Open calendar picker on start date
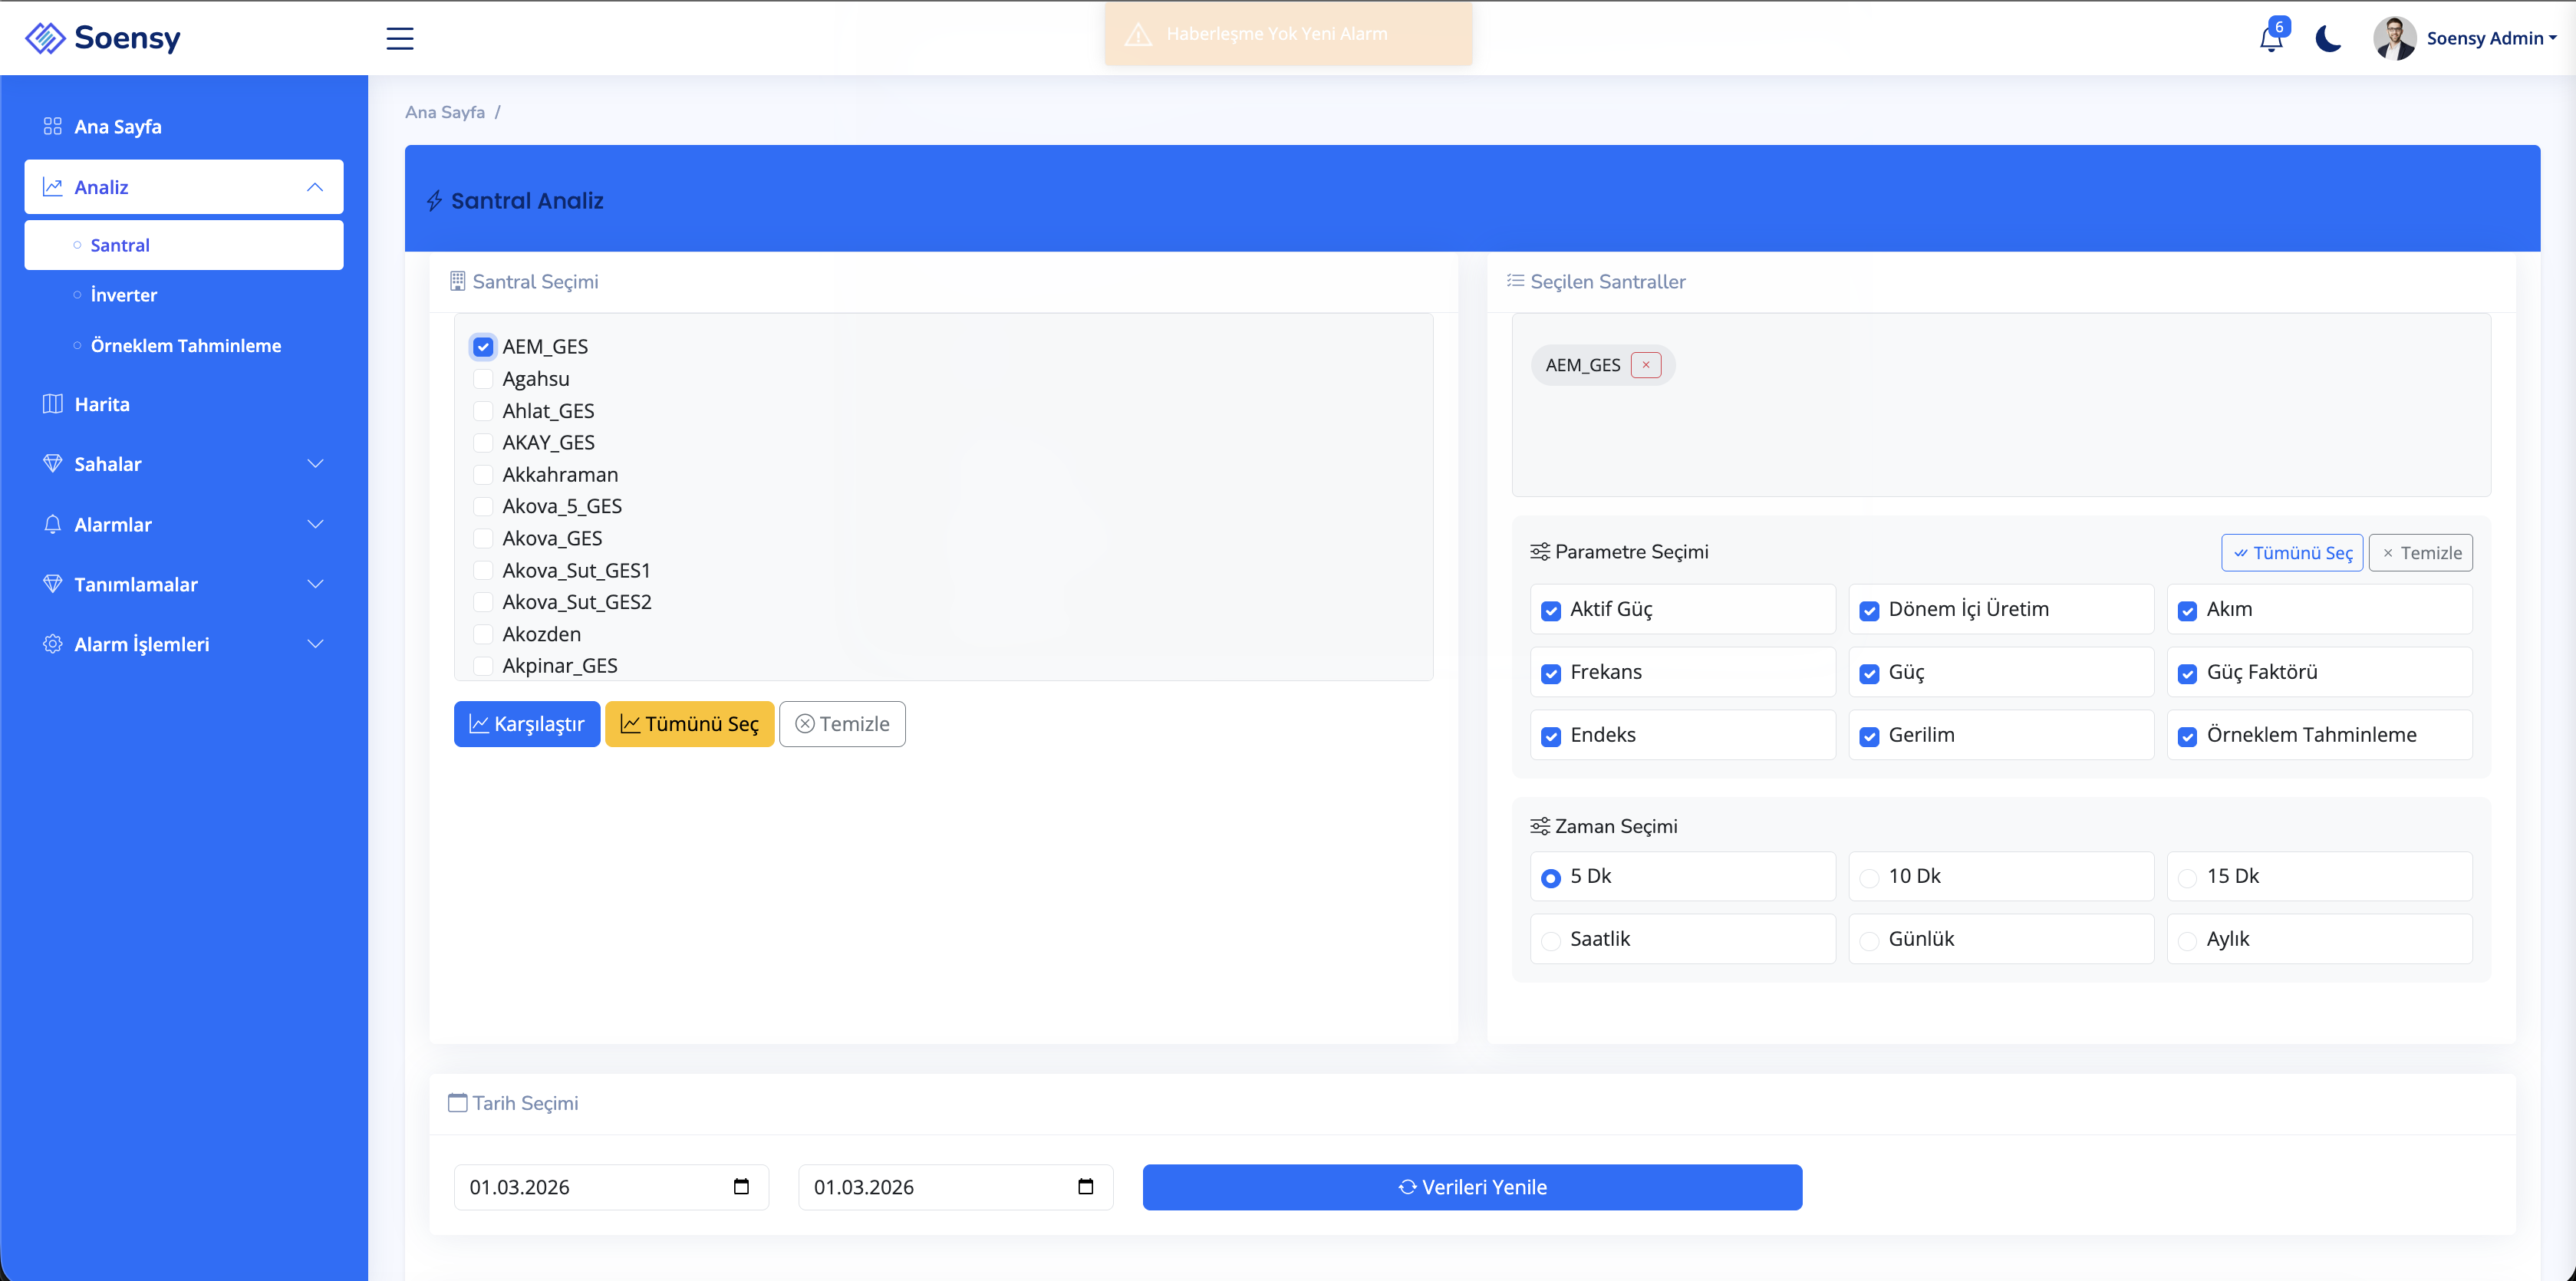Screen dimensions: 2576x1281 click(x=741, y=1186)
